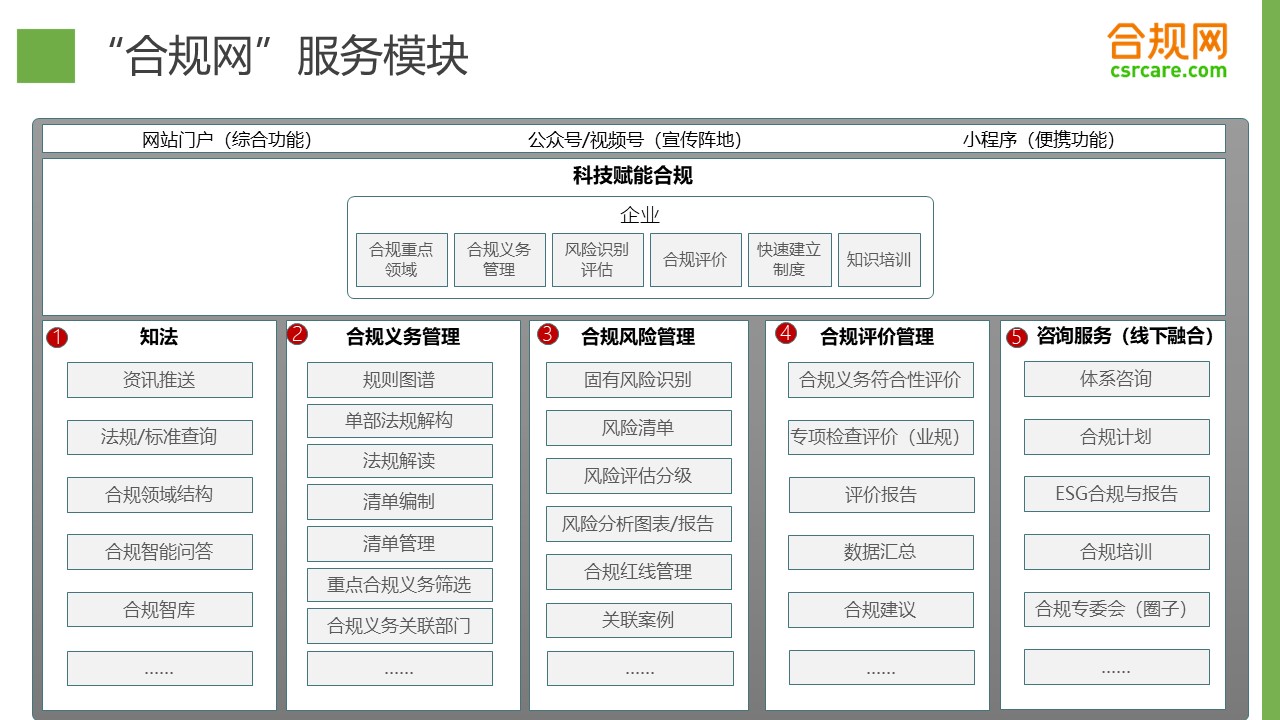1280x720 pixels.
Task: Select 小程序（便携功能） header text
Action: tap(1039, 140)
